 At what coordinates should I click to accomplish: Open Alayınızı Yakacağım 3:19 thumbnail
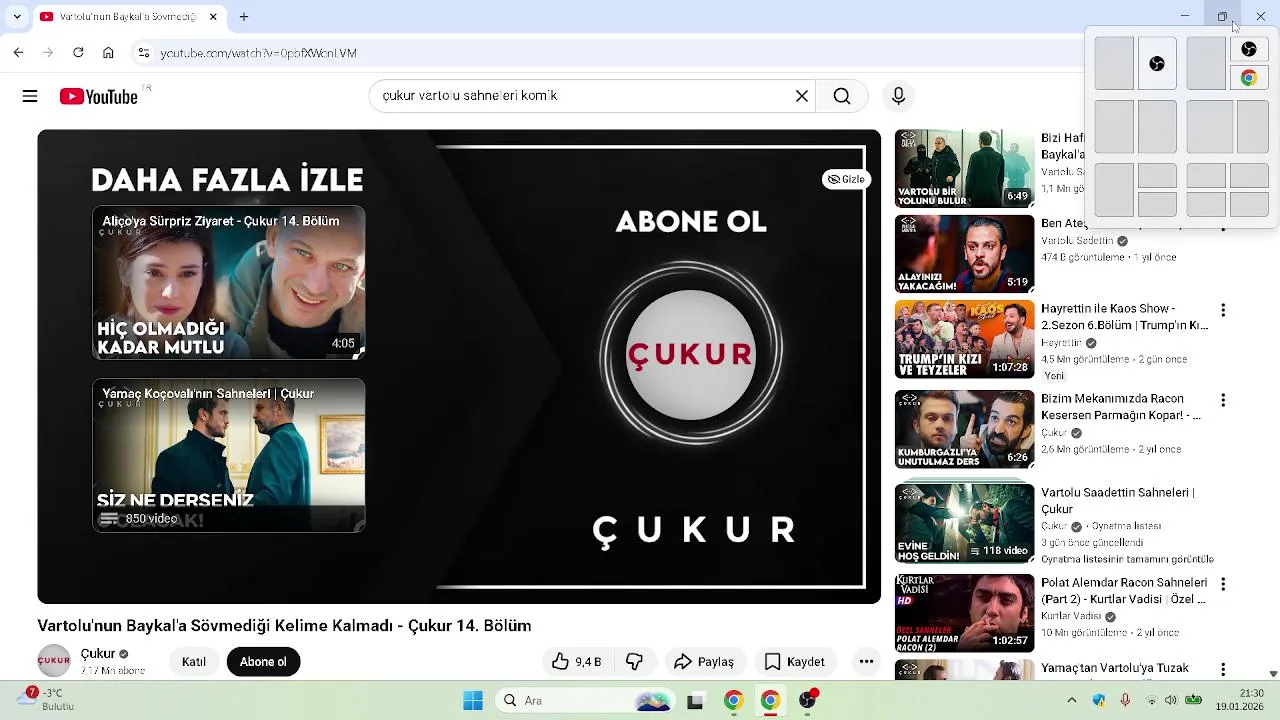pyautogui.click(x=964, y=254)
